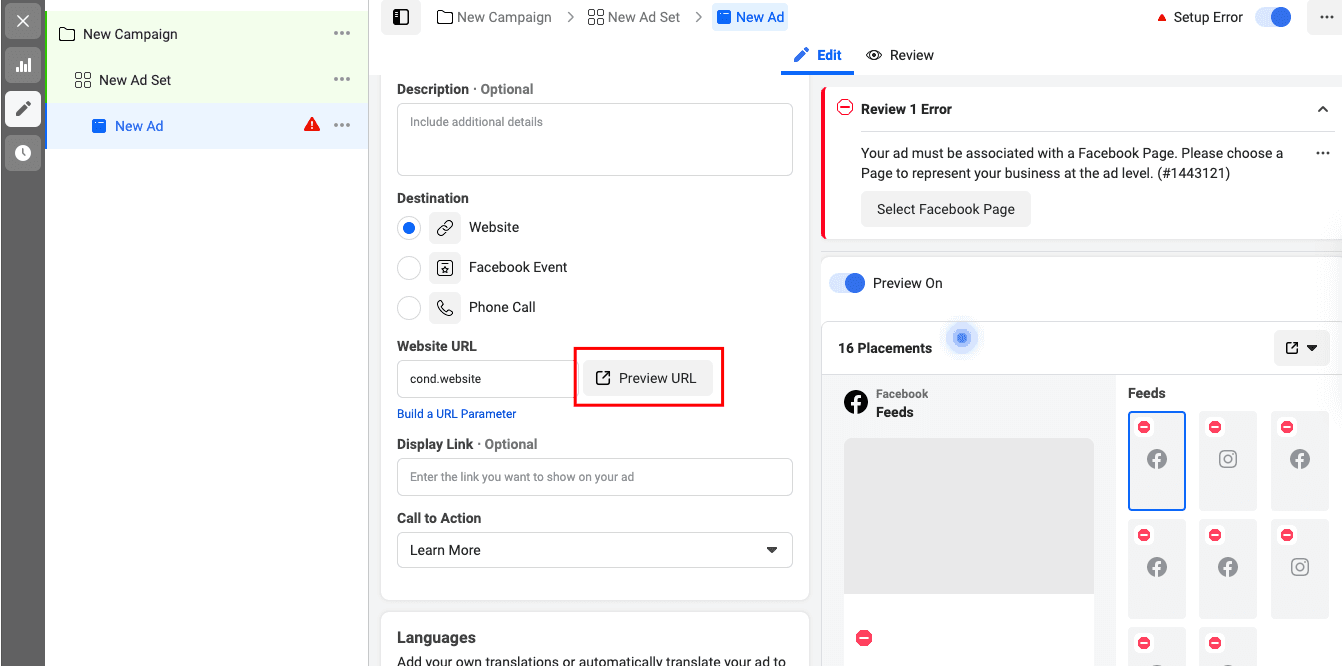Open three-dot options on error message

[1323, 153]
